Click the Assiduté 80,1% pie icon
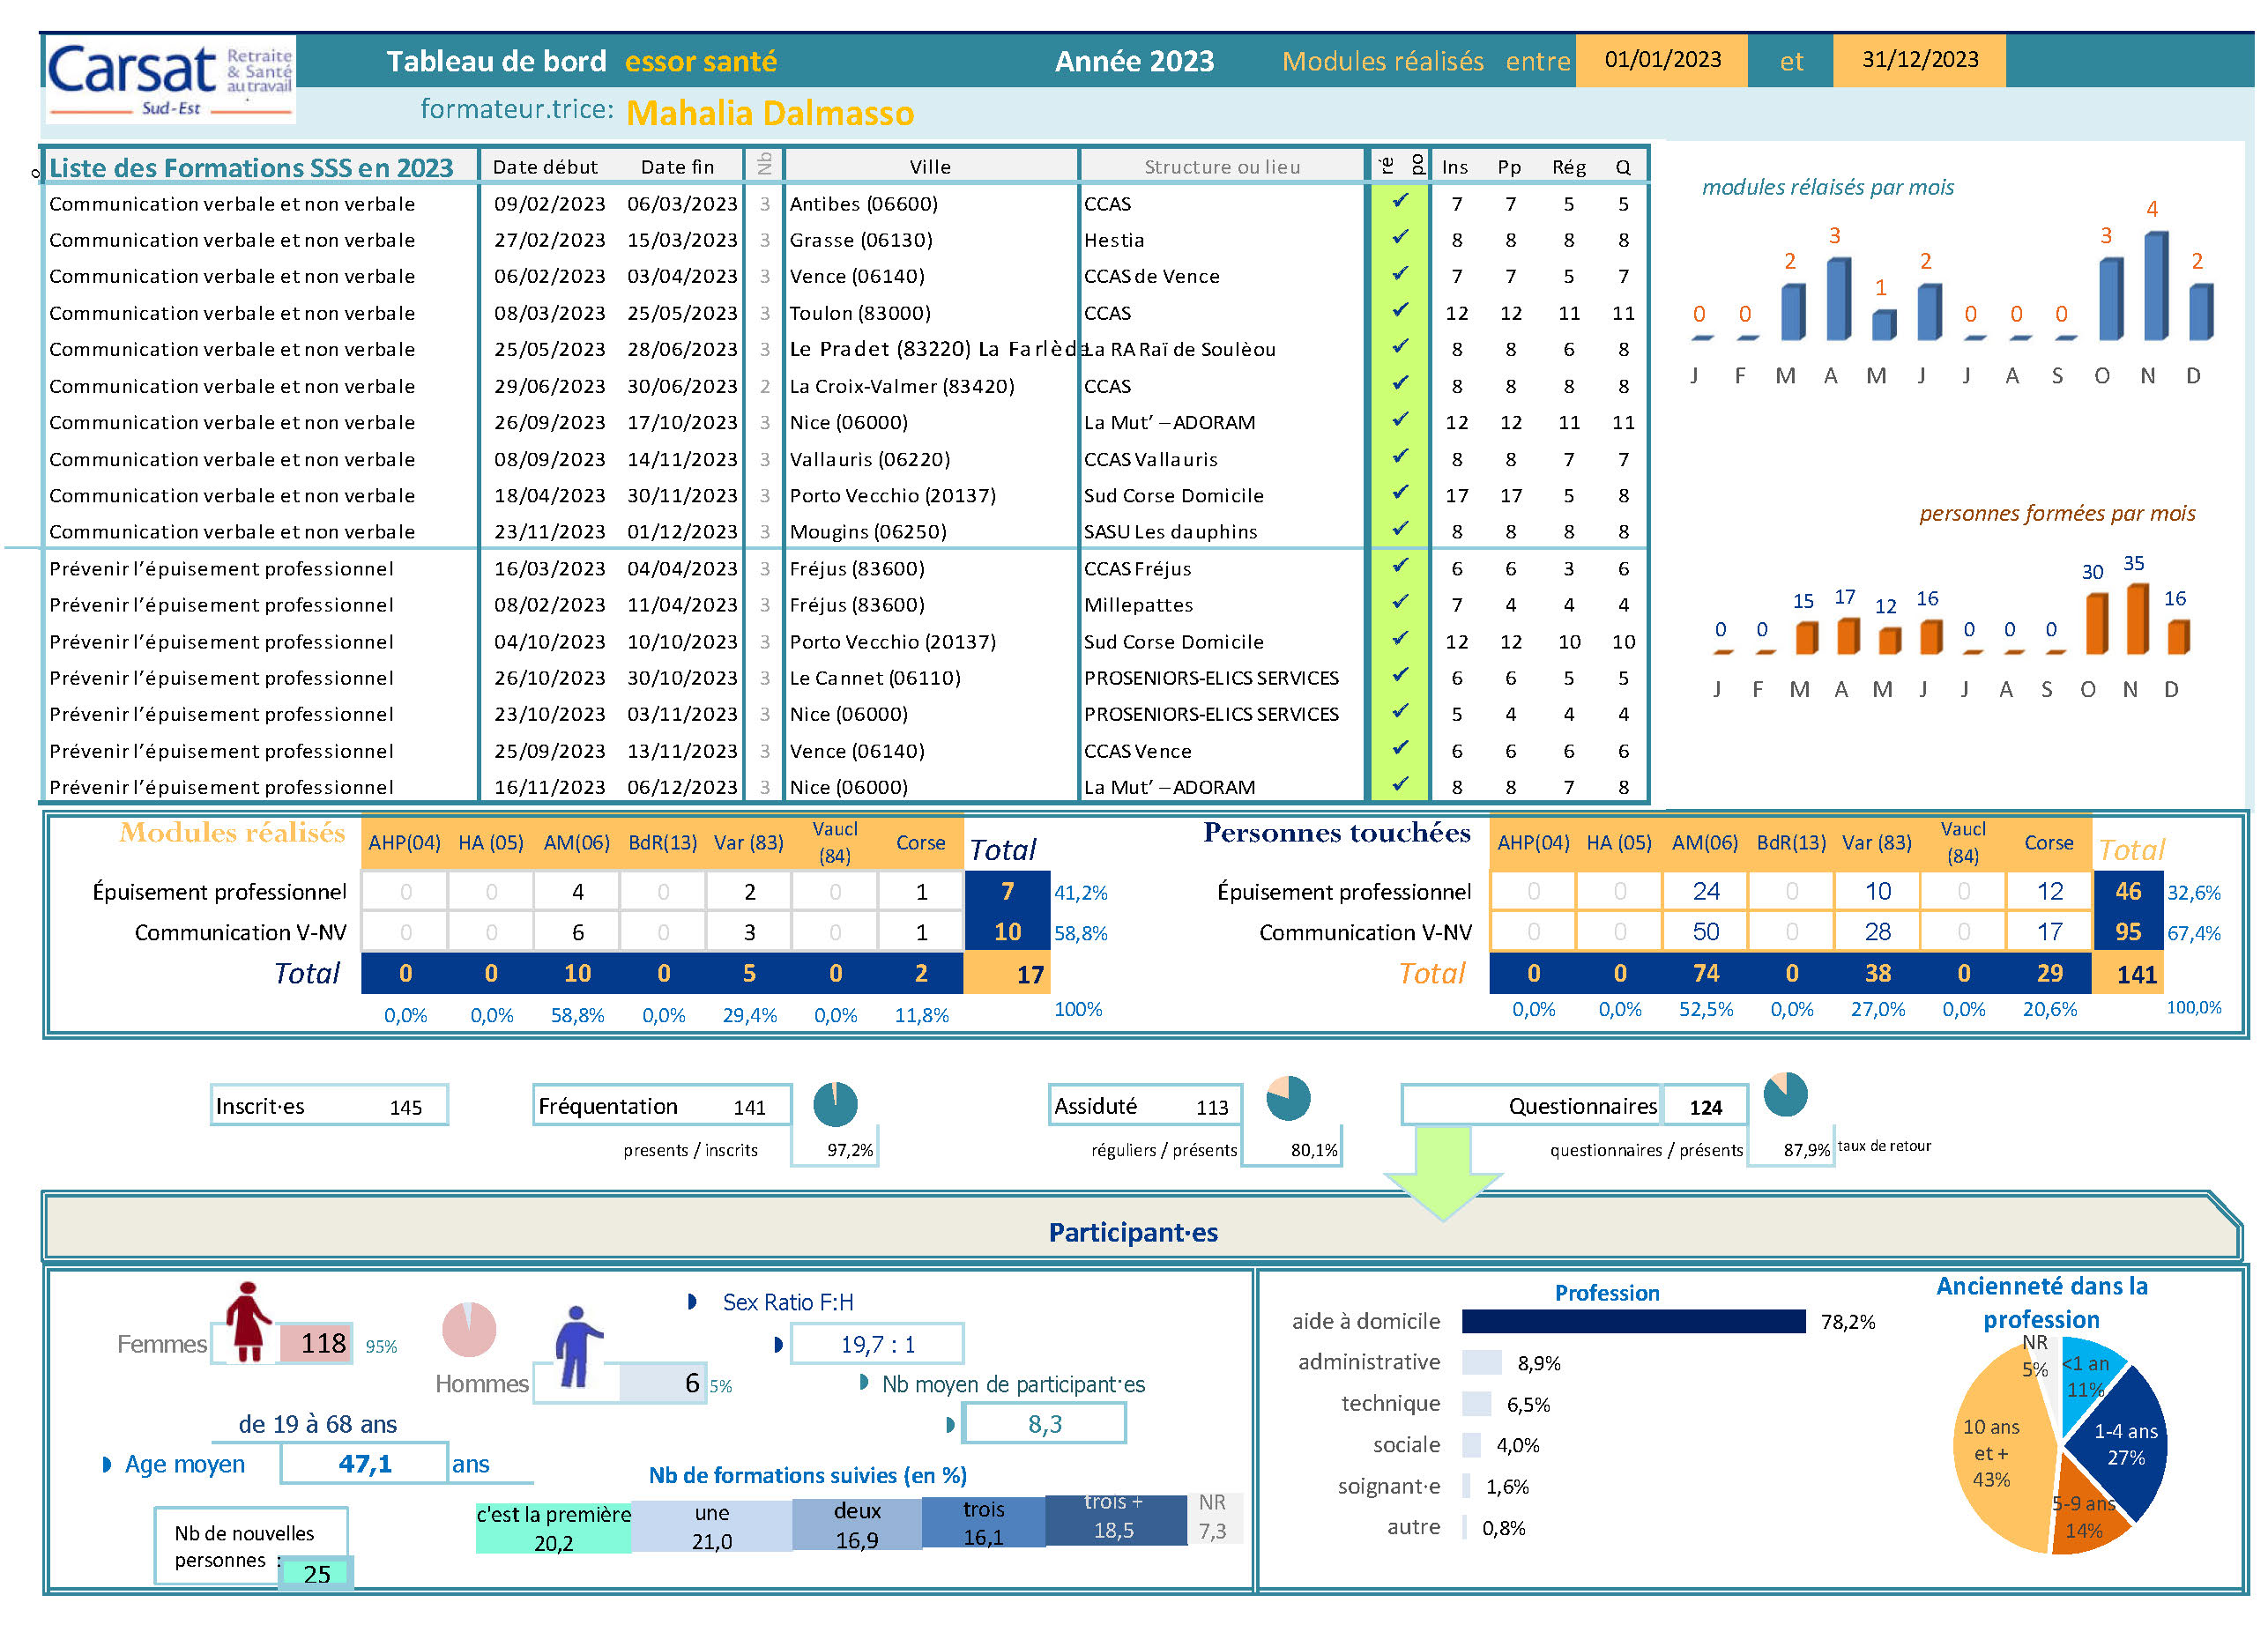Screen dimensions: 2268x1632 pyautogui.click(x=1288, y=1098)
